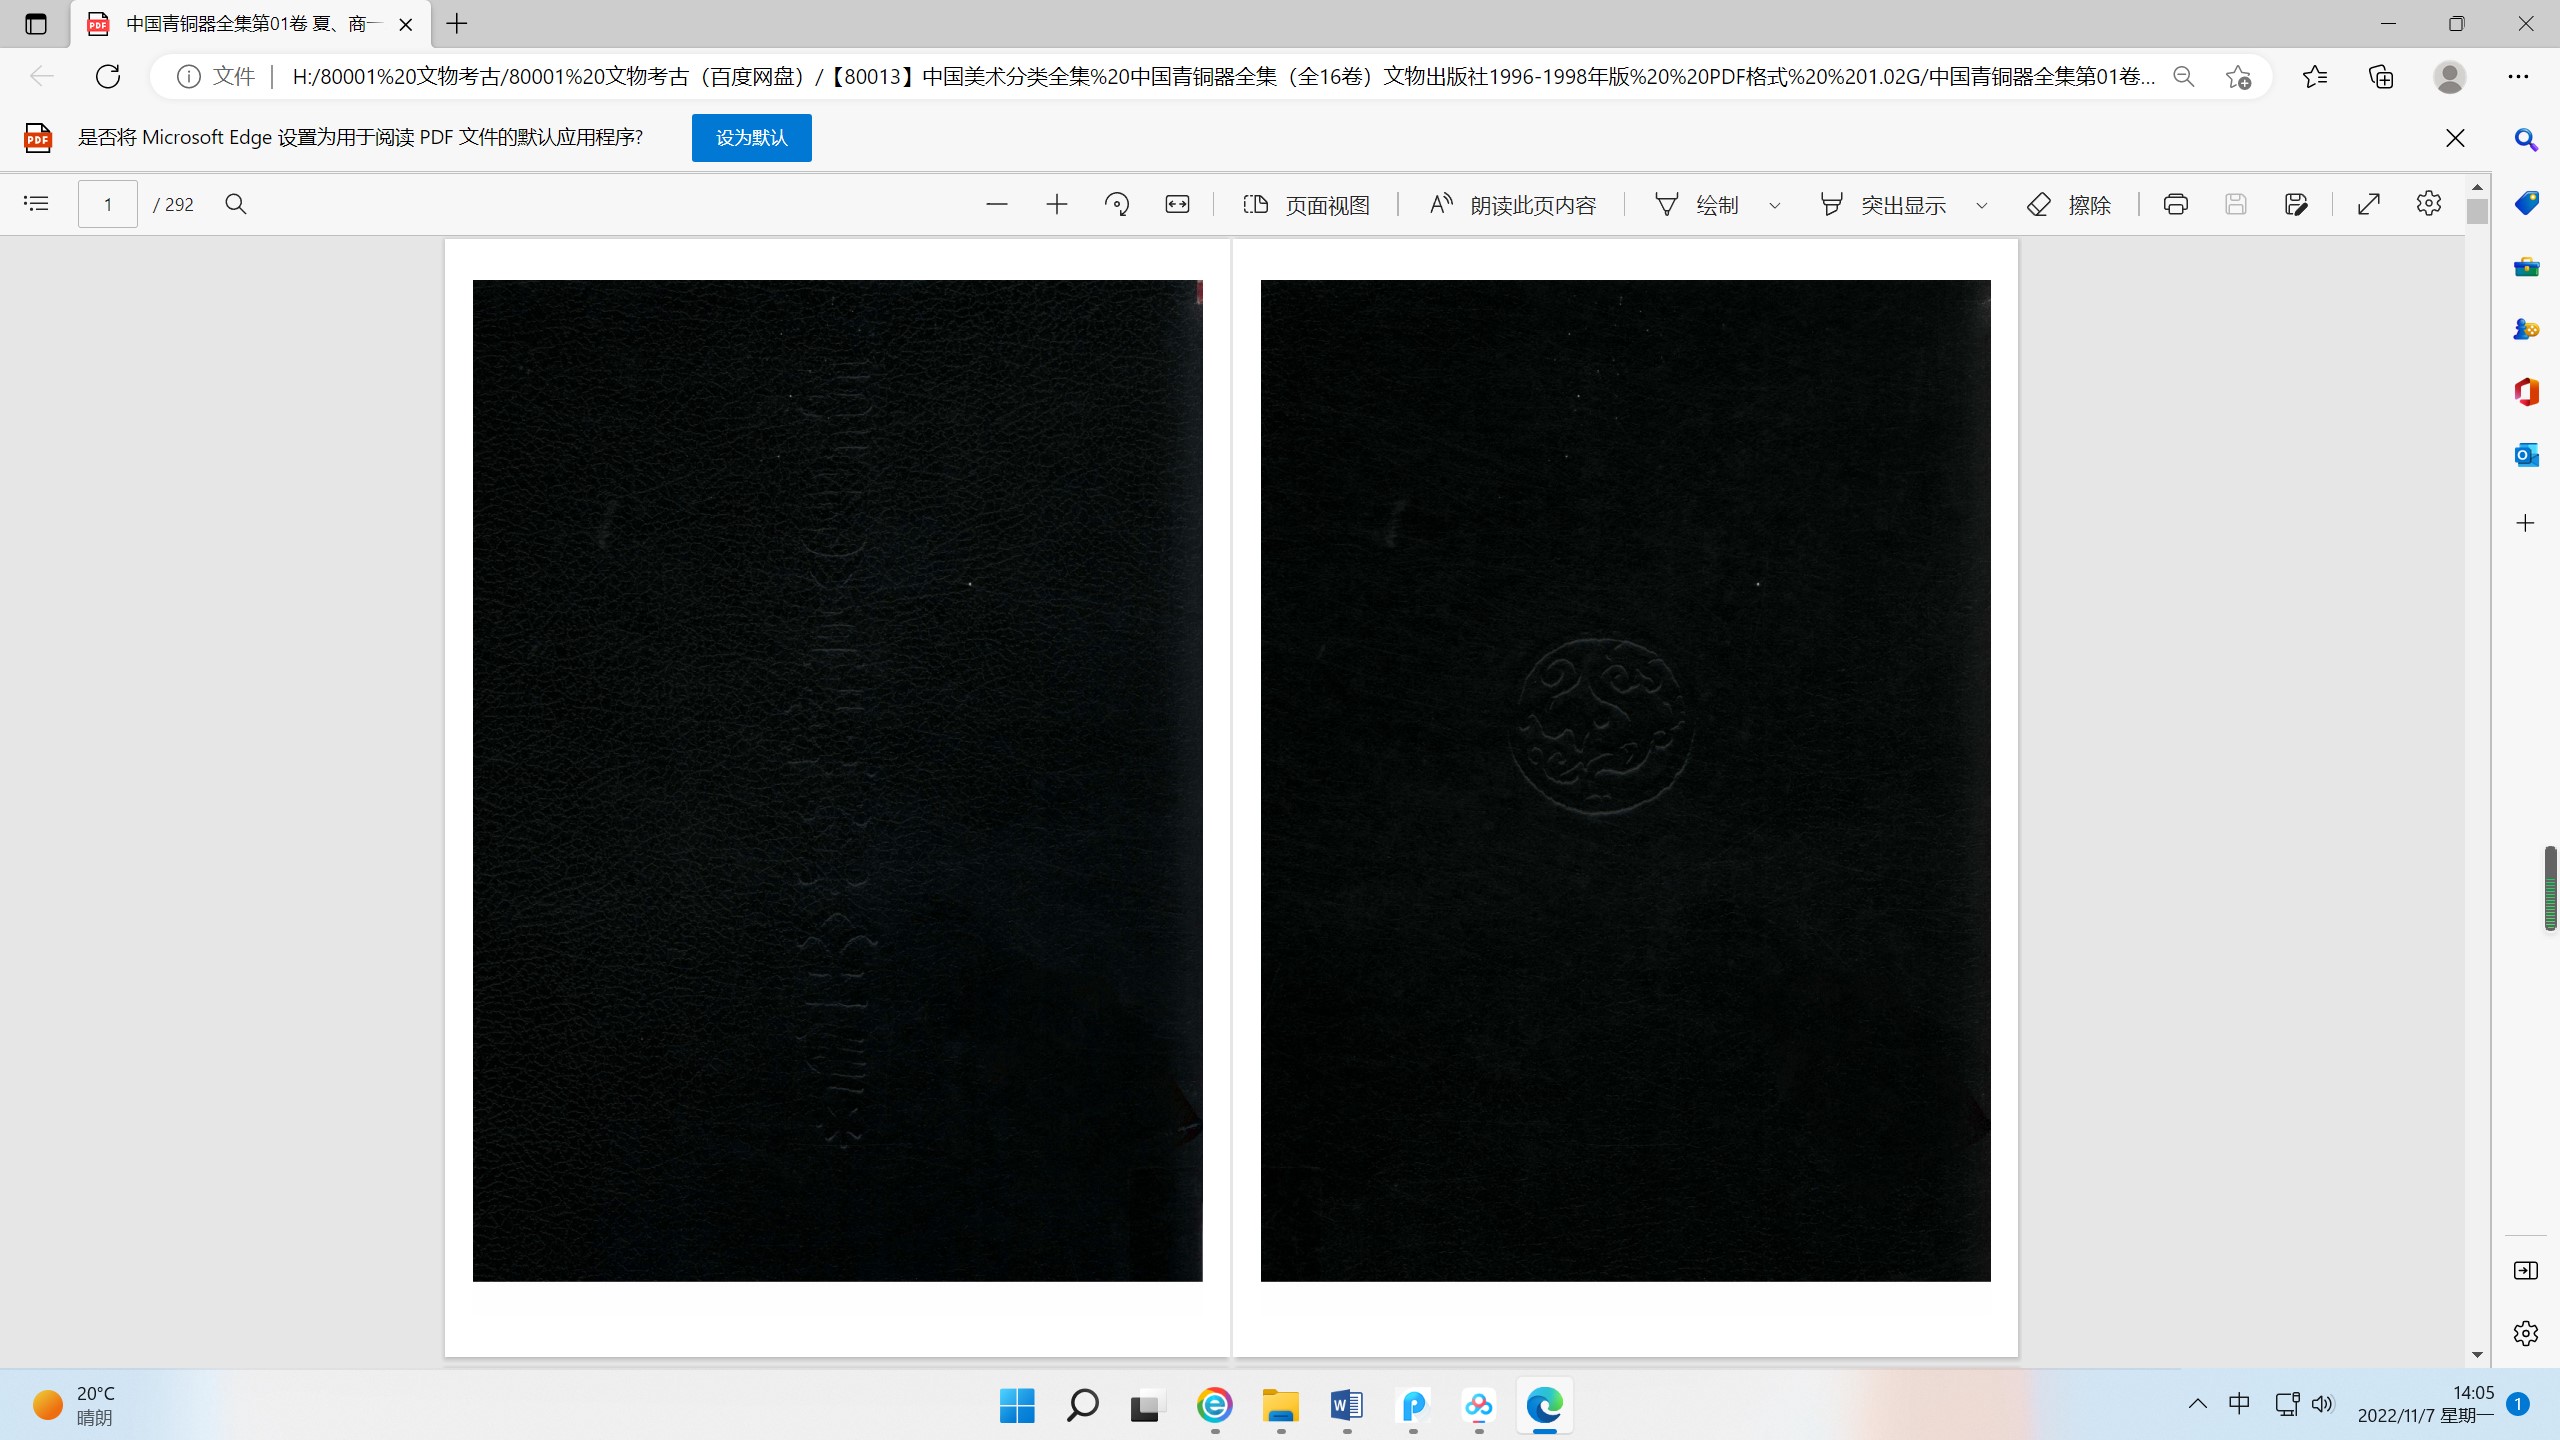2560x1440 pixels.
Task: Expand the 绘制 draw options dropdown
Action: pos(1775,205)
